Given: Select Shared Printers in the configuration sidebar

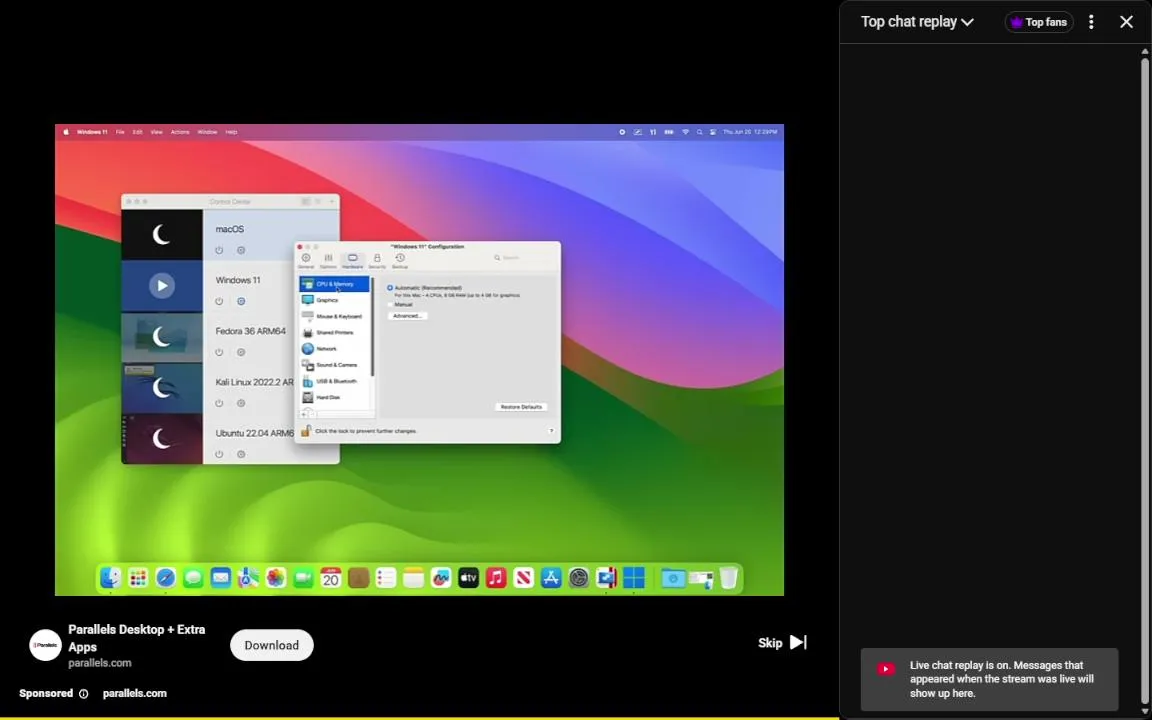Looking at the screenshot, I should (334, 332).
